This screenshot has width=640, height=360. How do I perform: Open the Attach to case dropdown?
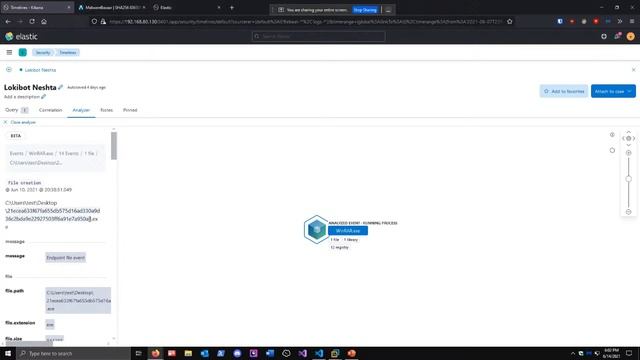tap(613, 91)
